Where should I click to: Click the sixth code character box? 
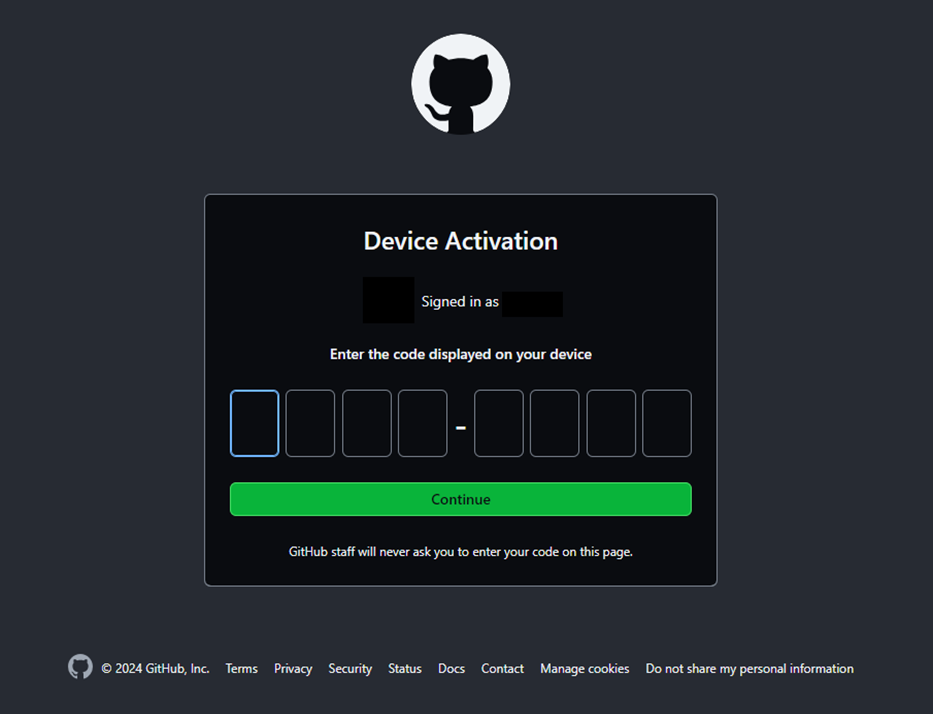555,423
